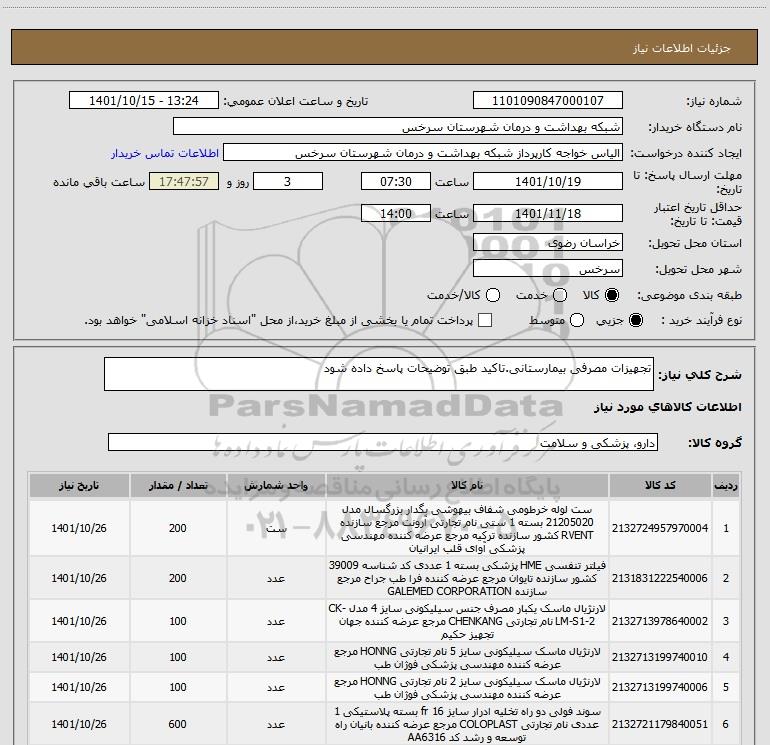
Task: Click the CHENKANG laryngeal mask item name
Action: [467, 621]
